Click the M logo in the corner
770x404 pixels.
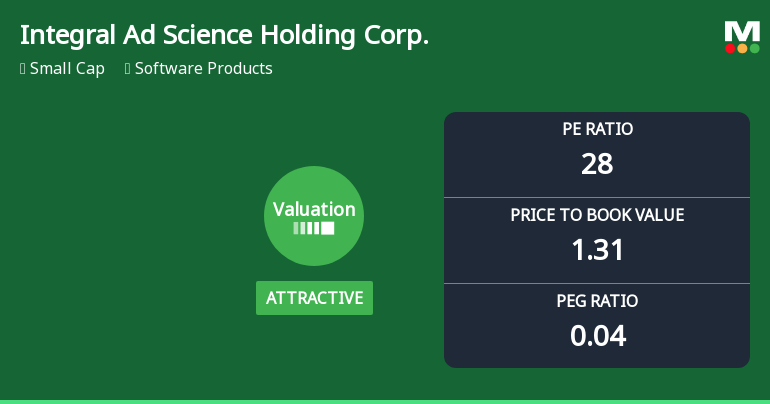point(742,31)
